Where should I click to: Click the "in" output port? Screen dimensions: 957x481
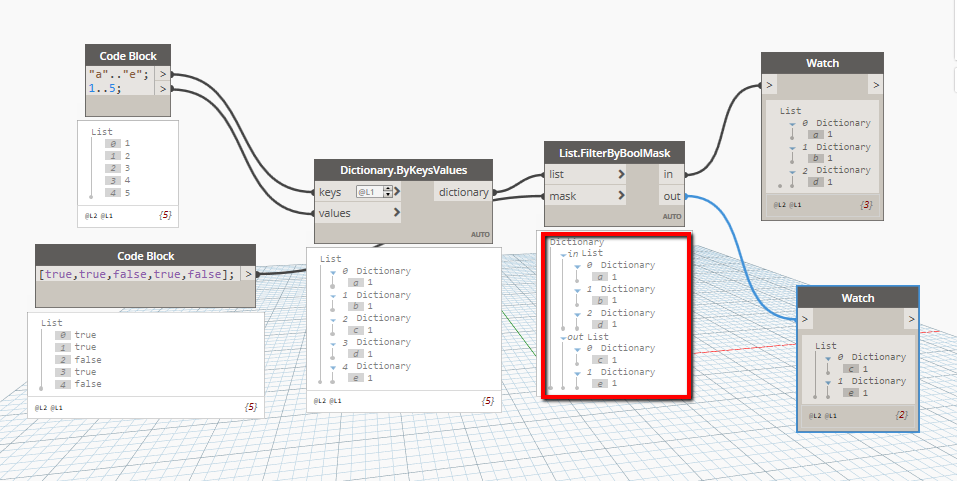tap(671, 175)
